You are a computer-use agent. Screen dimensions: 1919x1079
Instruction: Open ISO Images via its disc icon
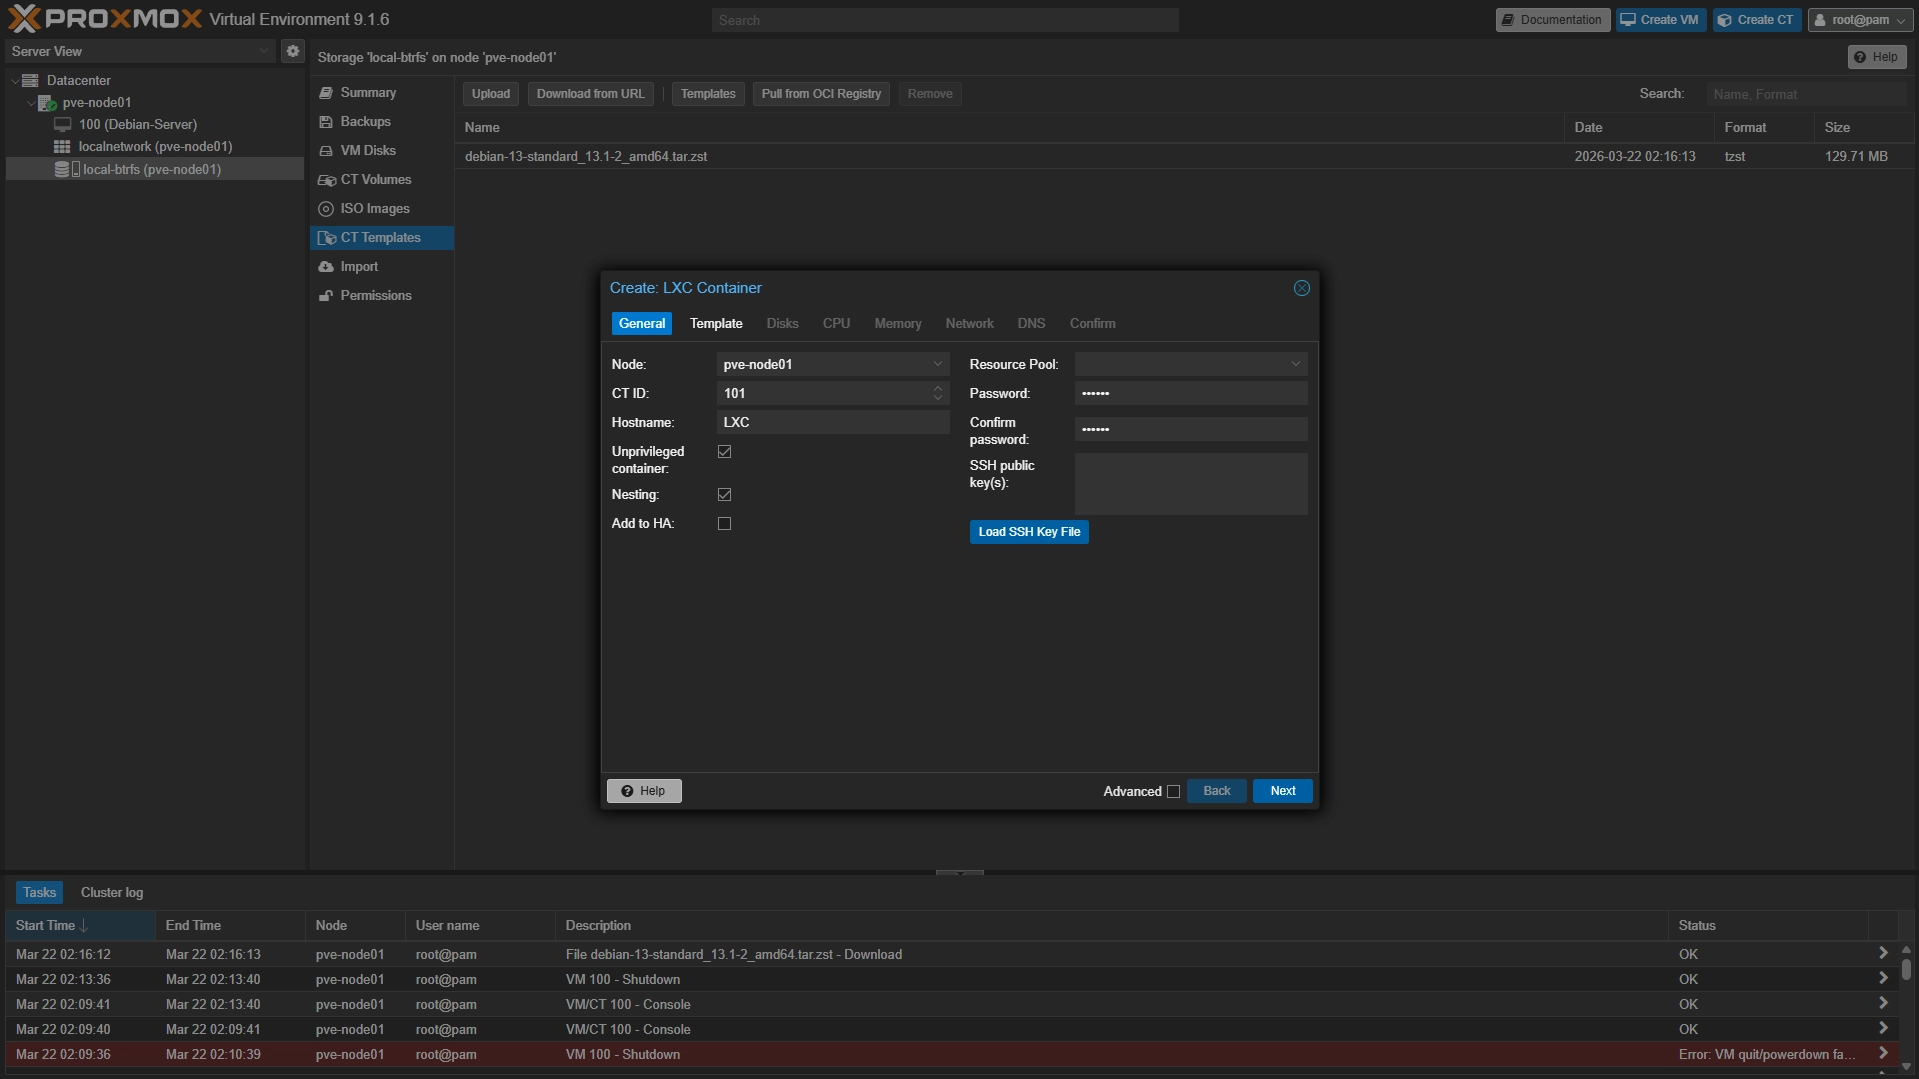(x=326, y=209)
